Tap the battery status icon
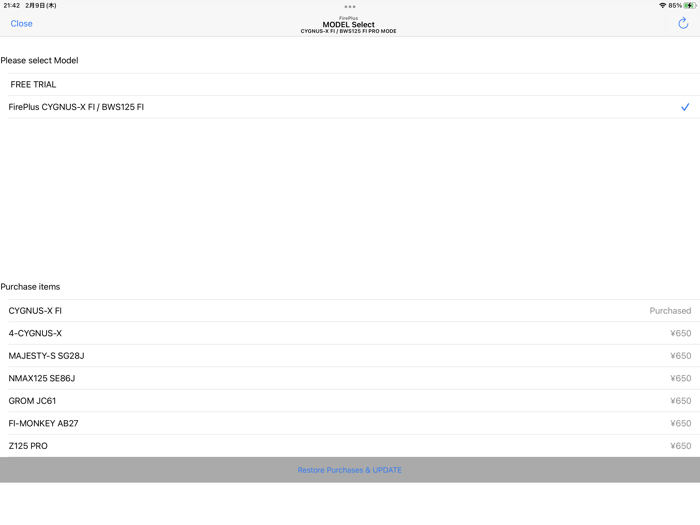700x525 pixels. click(x=690, y=5)
